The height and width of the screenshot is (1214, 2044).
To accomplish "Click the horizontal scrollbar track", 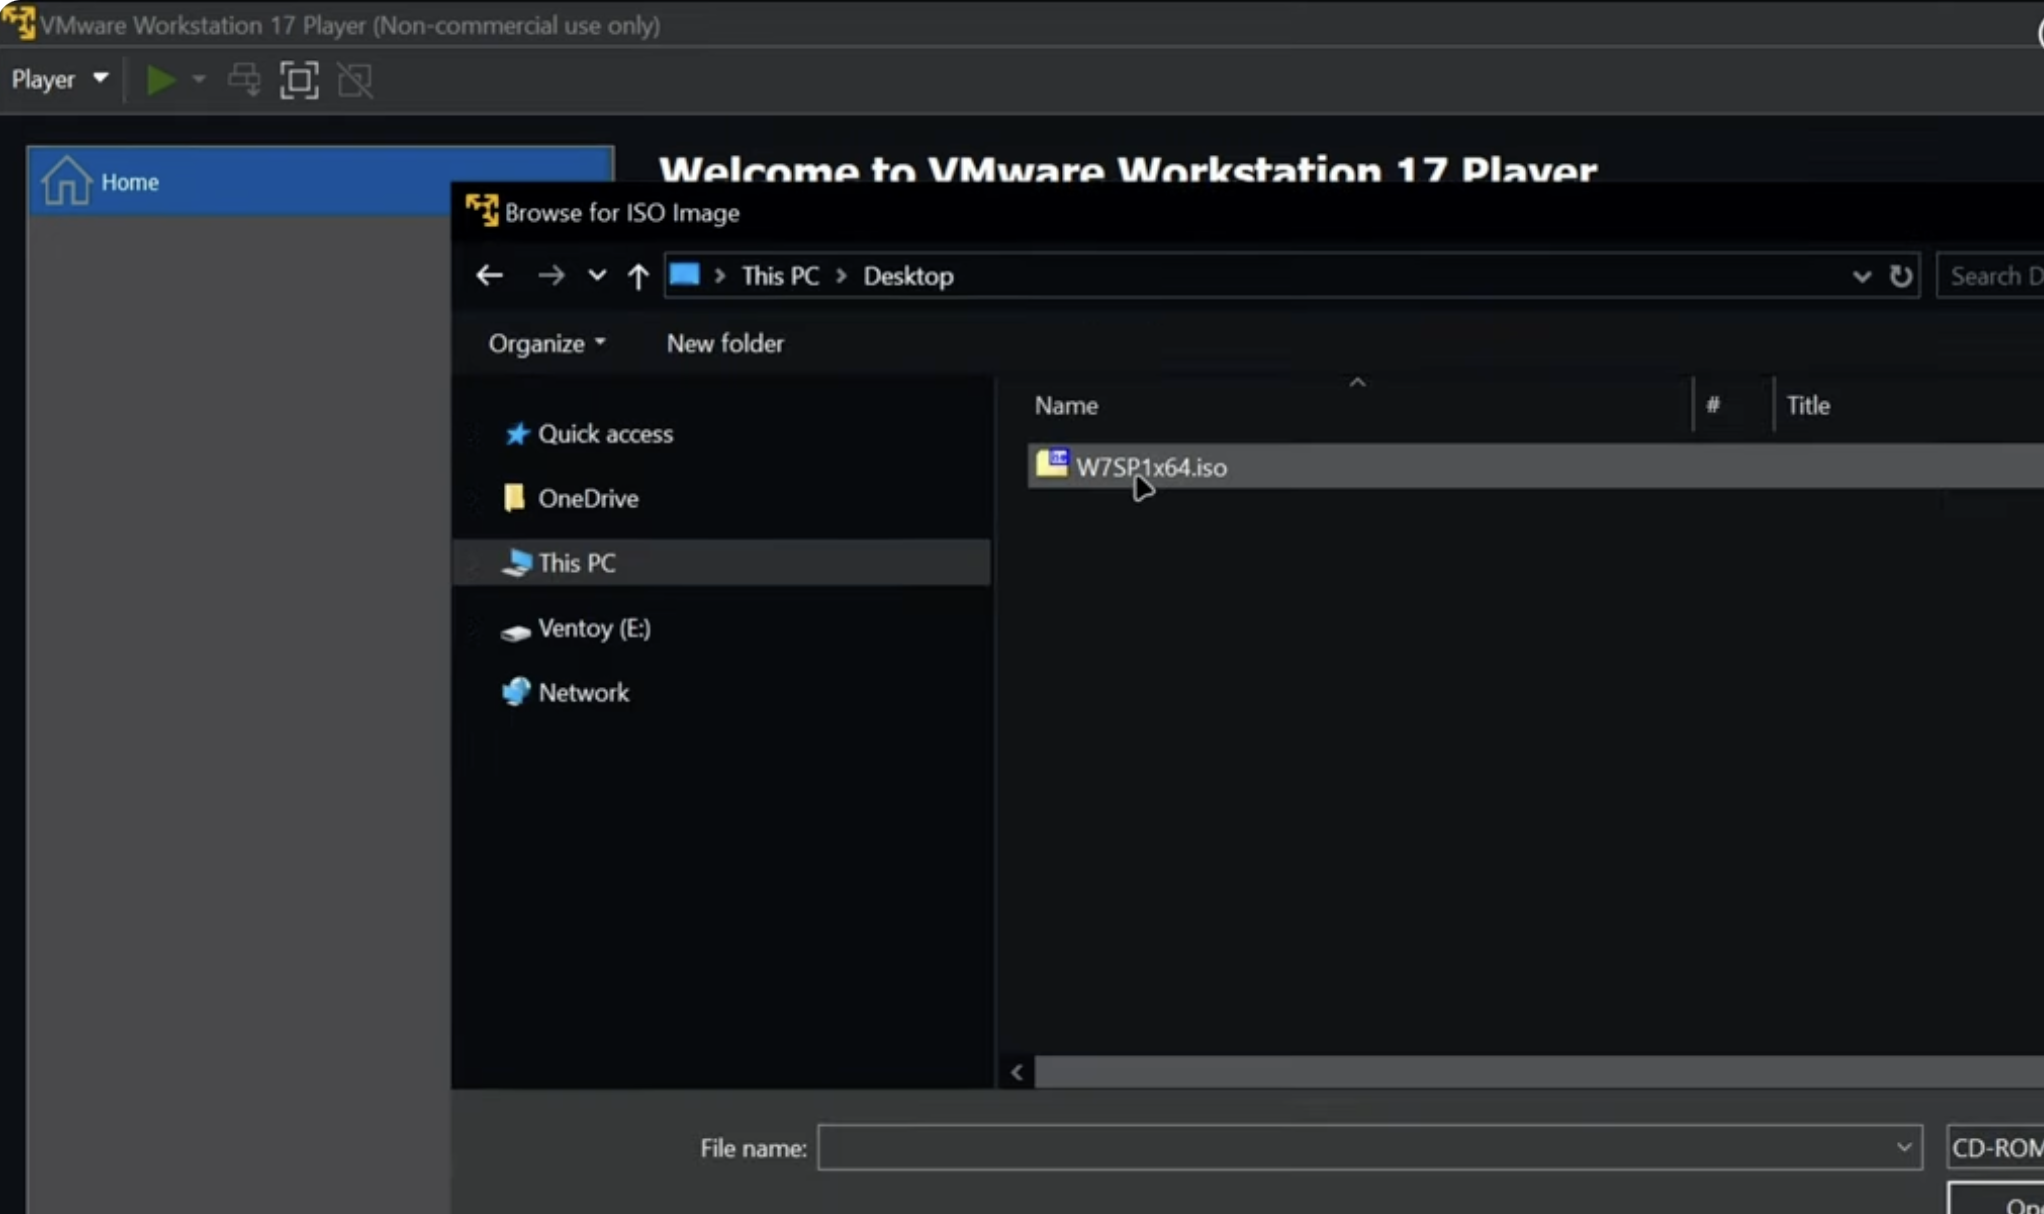I will 1539,1072.
